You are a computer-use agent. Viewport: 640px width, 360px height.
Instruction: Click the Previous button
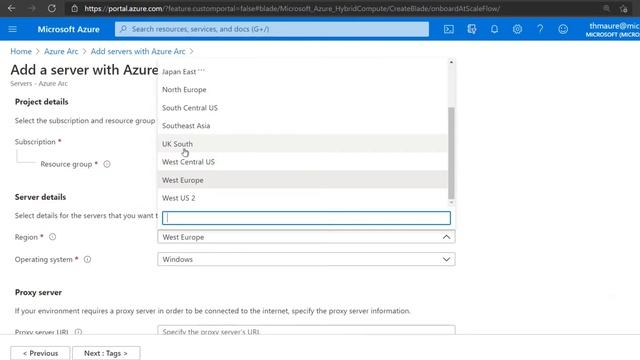pos(40,353)
